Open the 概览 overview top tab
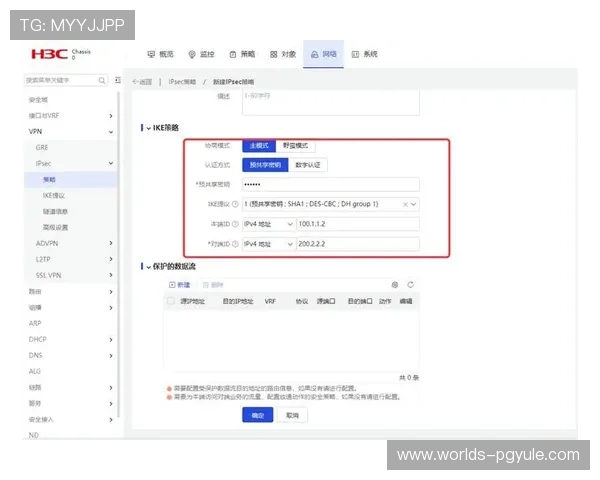 pyautogui.click(x=161, y=54)
